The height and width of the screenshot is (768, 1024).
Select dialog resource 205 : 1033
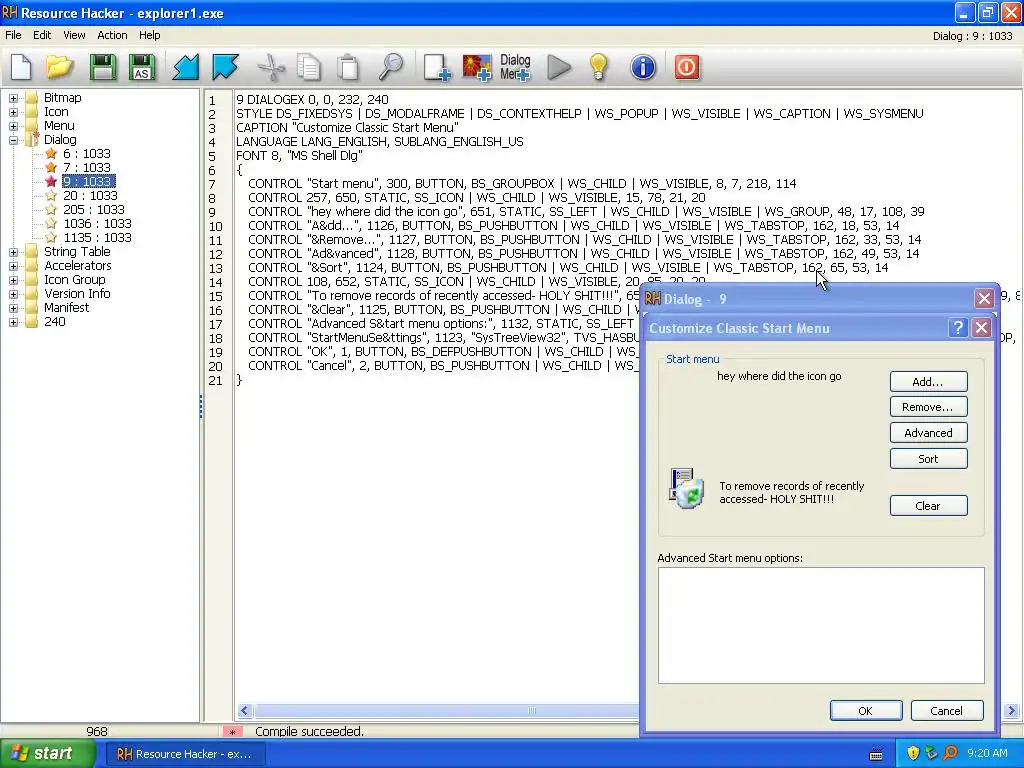(93, 210)
